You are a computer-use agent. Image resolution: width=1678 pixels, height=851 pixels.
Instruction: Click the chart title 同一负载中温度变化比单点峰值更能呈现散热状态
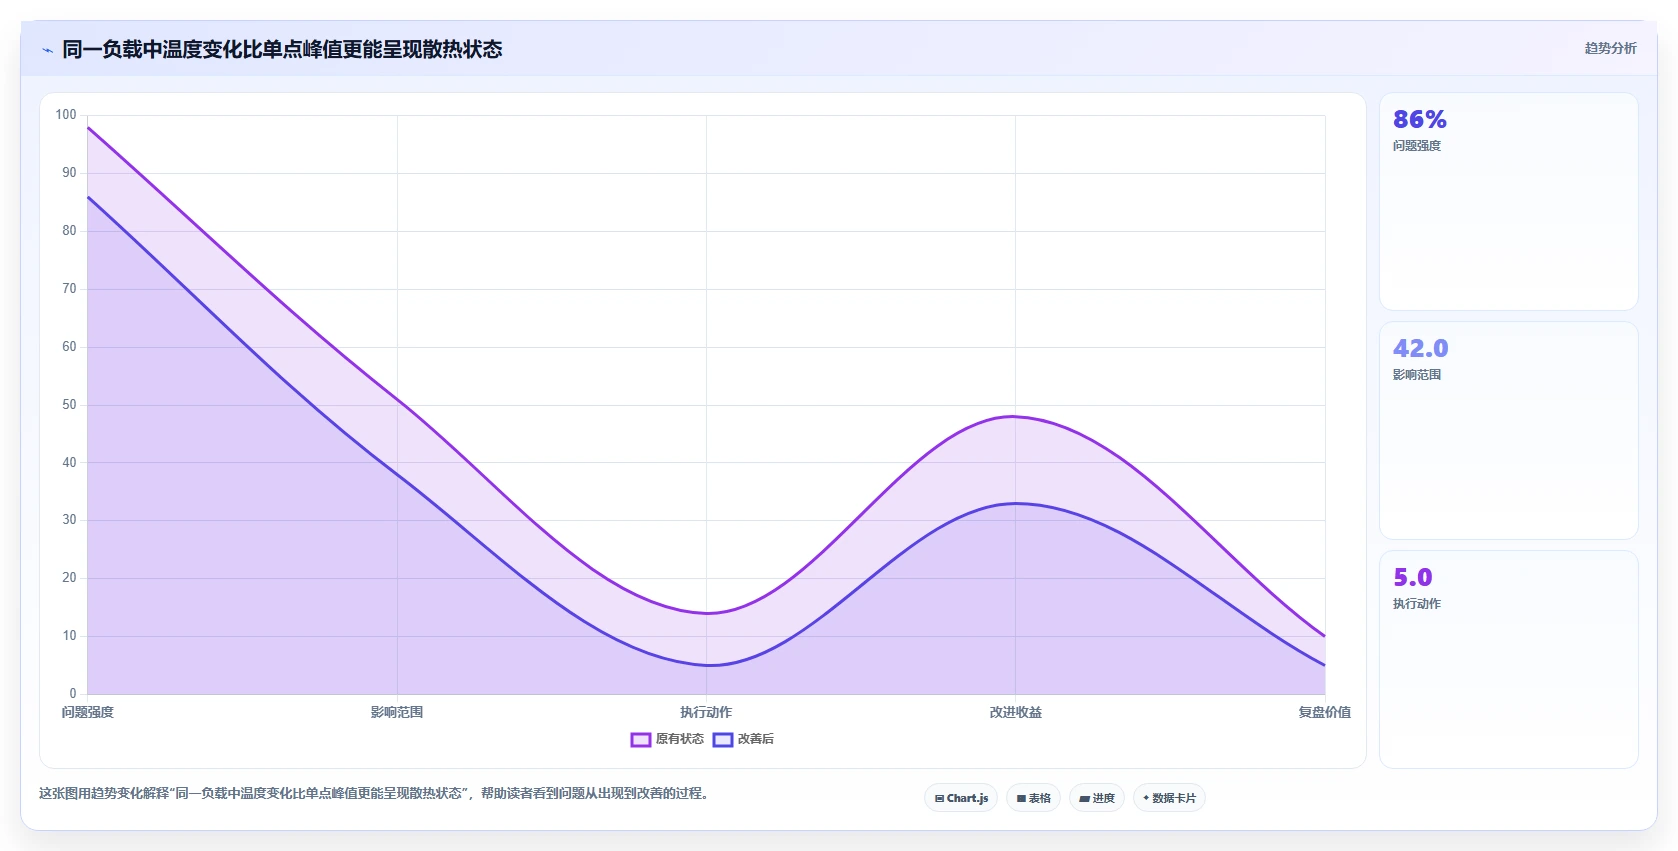coord(282,49)
